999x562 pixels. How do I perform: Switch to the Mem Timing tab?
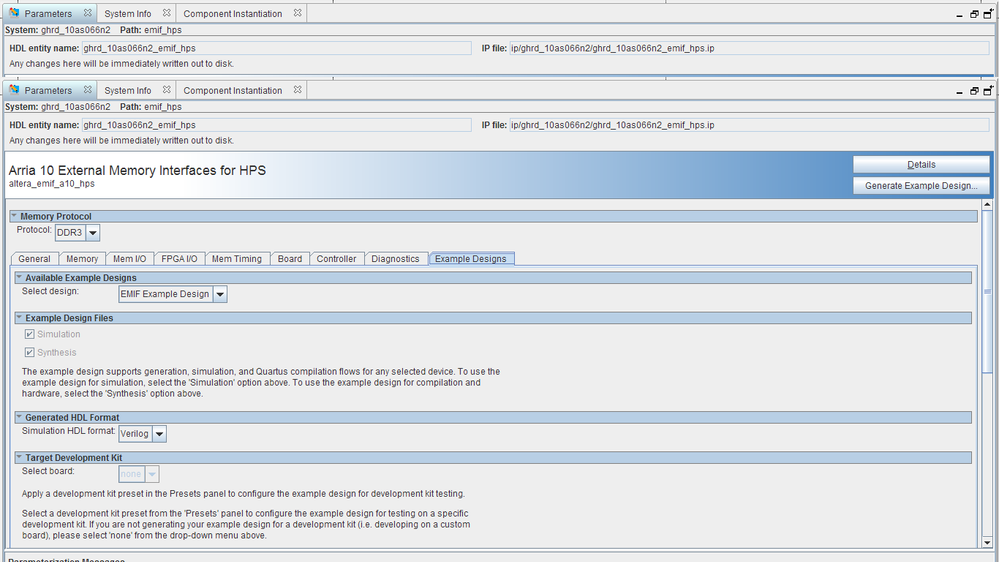coord(236,259)
